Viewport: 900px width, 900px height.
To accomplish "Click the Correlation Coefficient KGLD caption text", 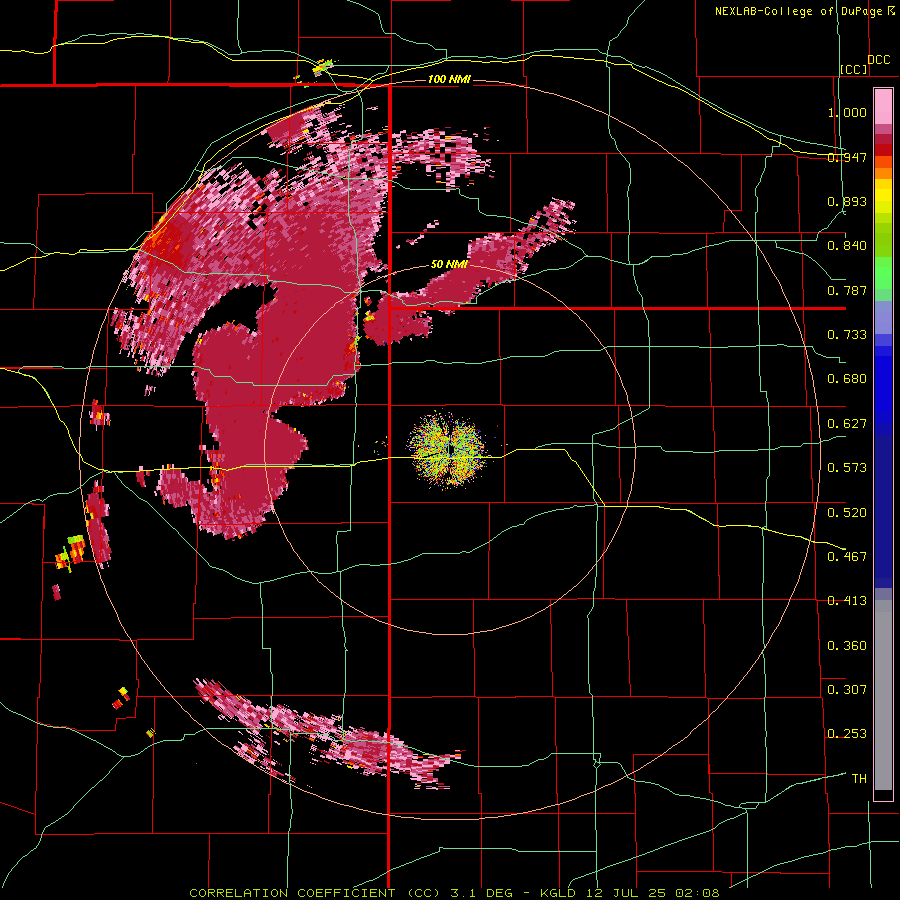I will point(454,893).
